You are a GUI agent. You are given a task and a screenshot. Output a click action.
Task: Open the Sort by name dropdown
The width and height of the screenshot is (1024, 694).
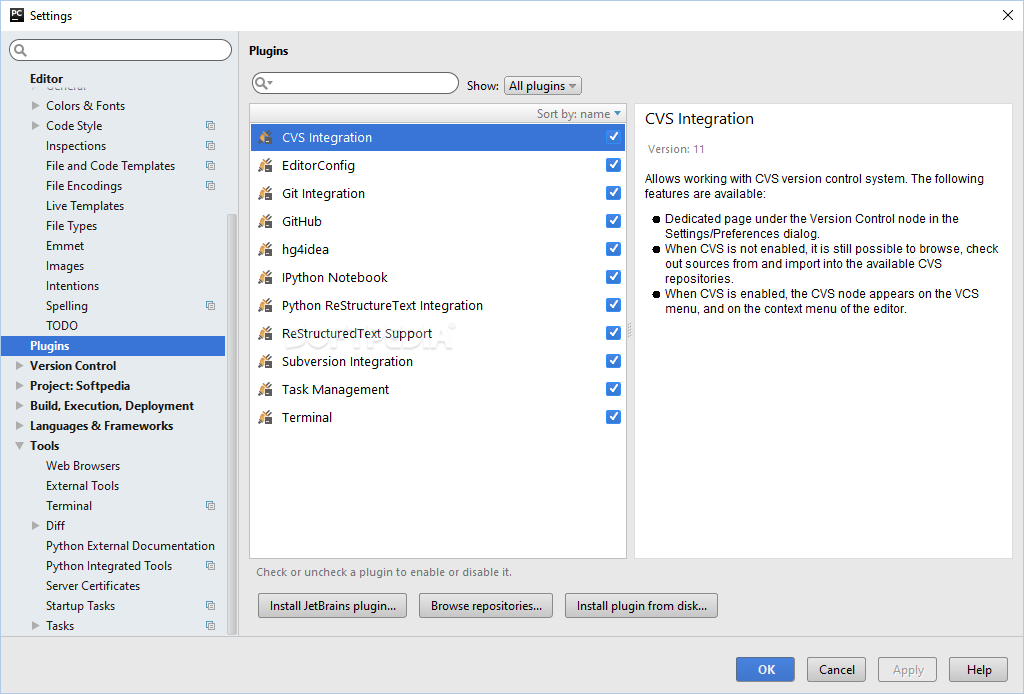[579, 114]
